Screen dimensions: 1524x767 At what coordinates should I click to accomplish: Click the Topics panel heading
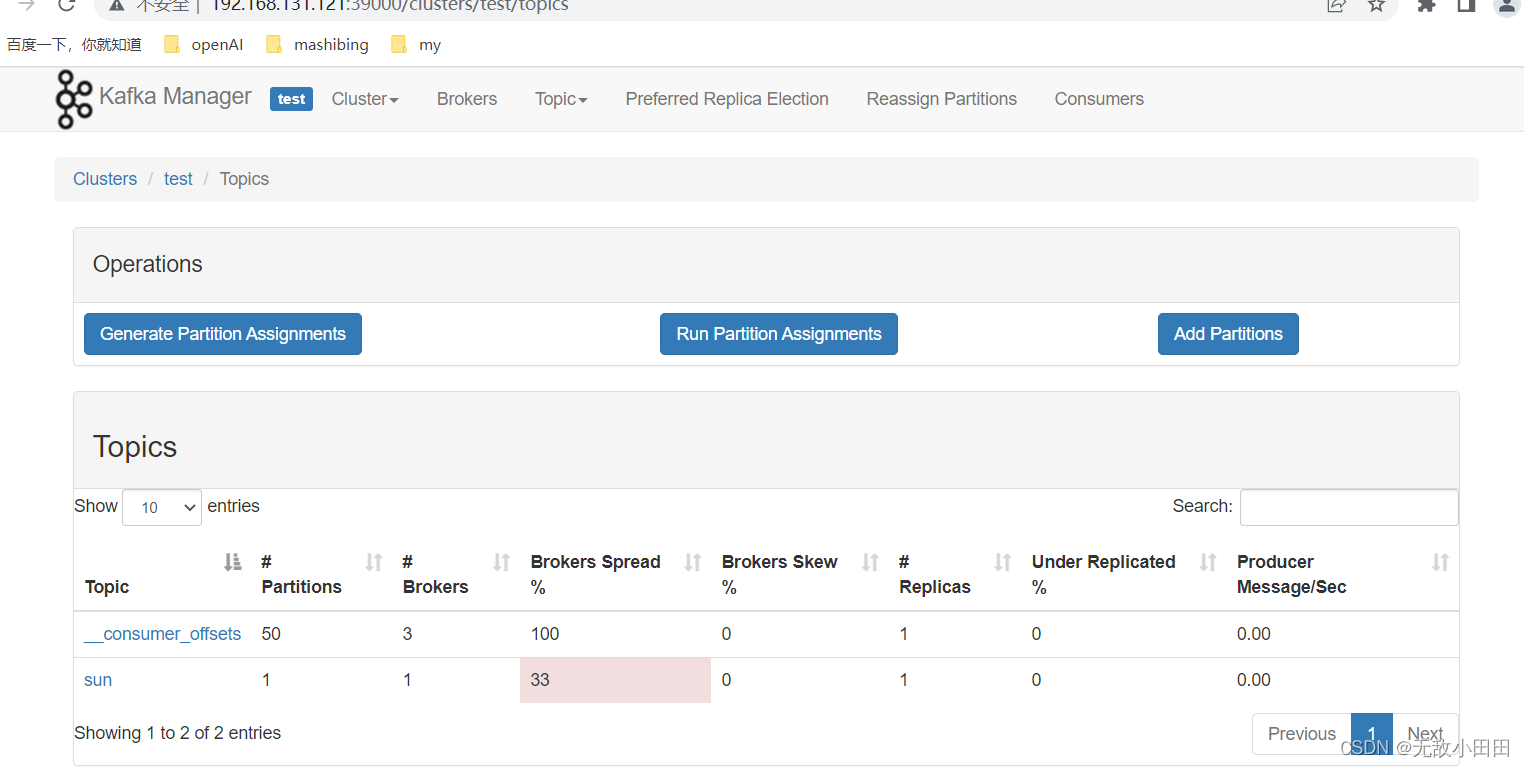coord(135,447)
